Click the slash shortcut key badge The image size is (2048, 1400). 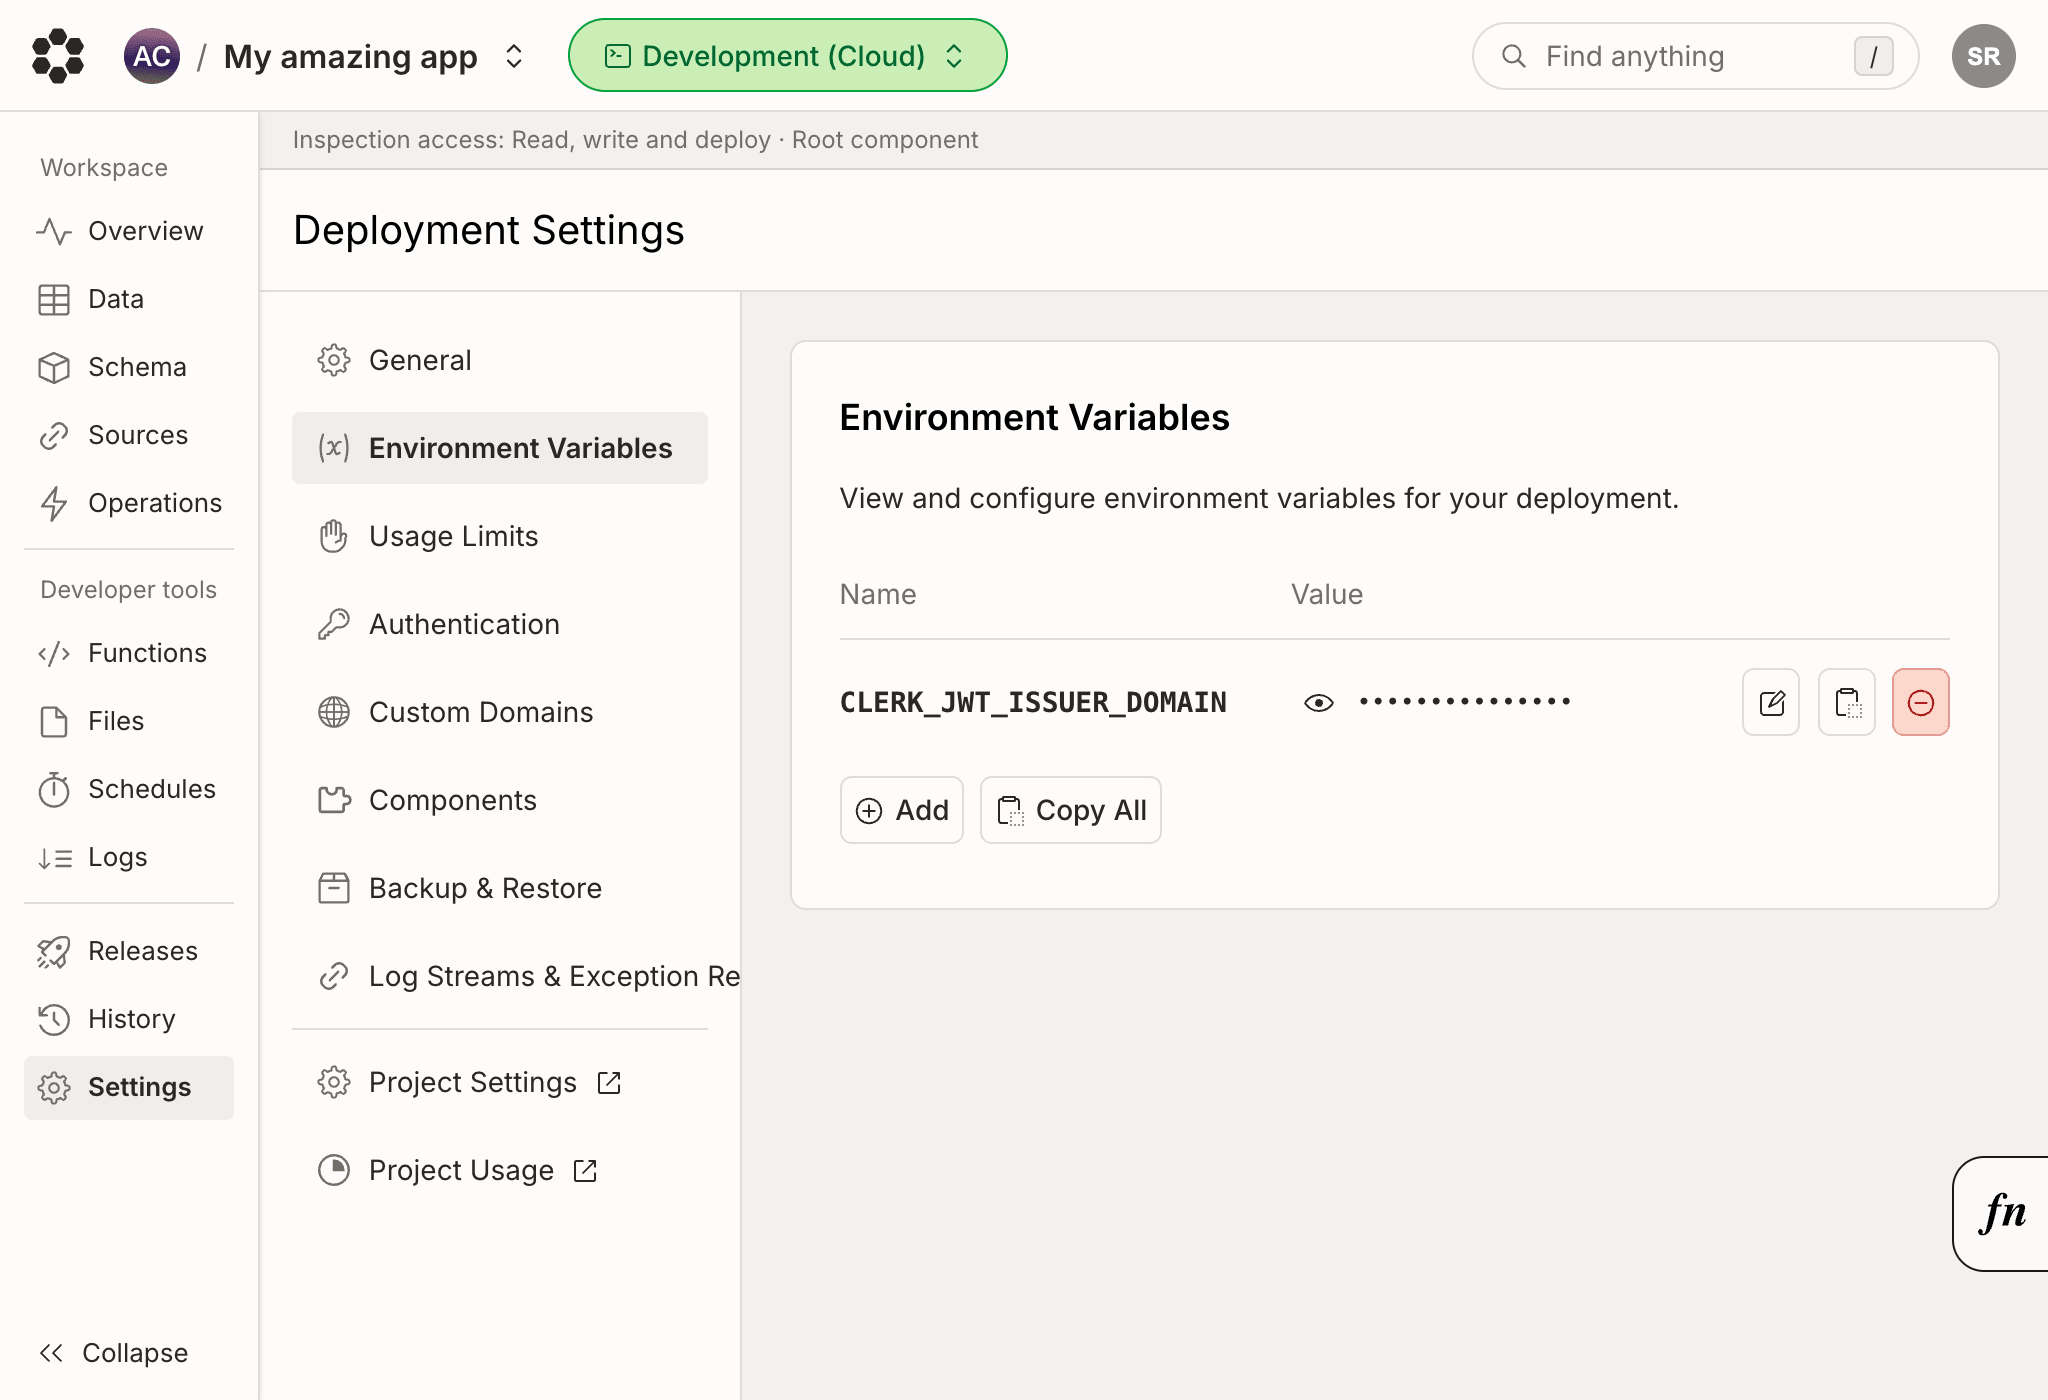click(1873, 56)
